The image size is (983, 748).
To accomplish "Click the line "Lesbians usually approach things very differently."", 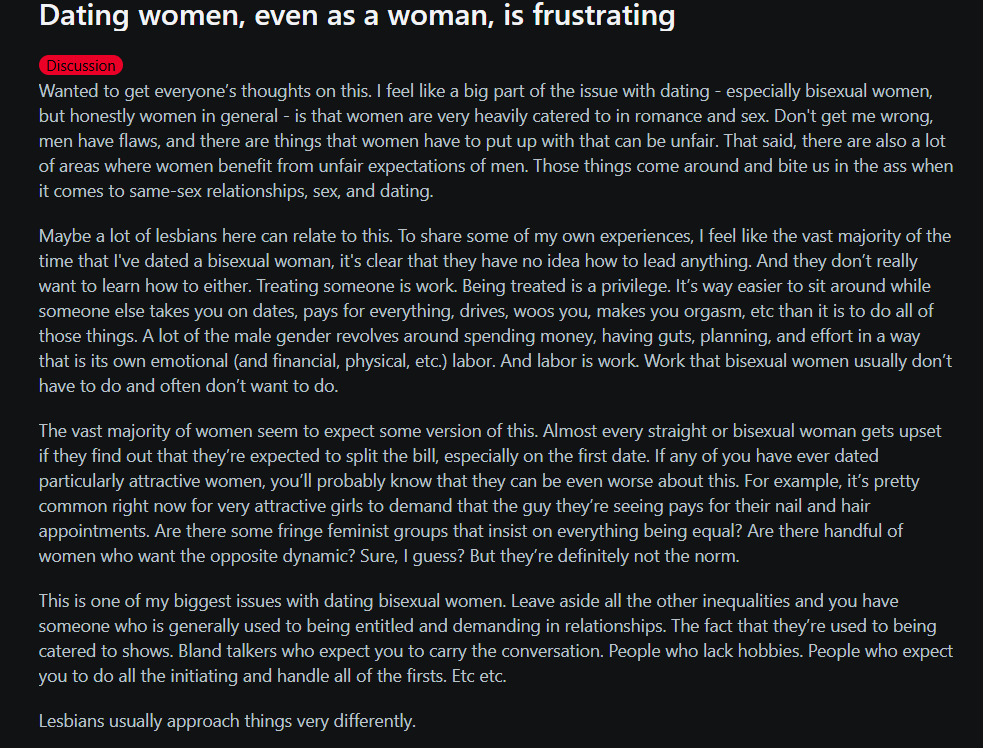I will tap(227, 721).
